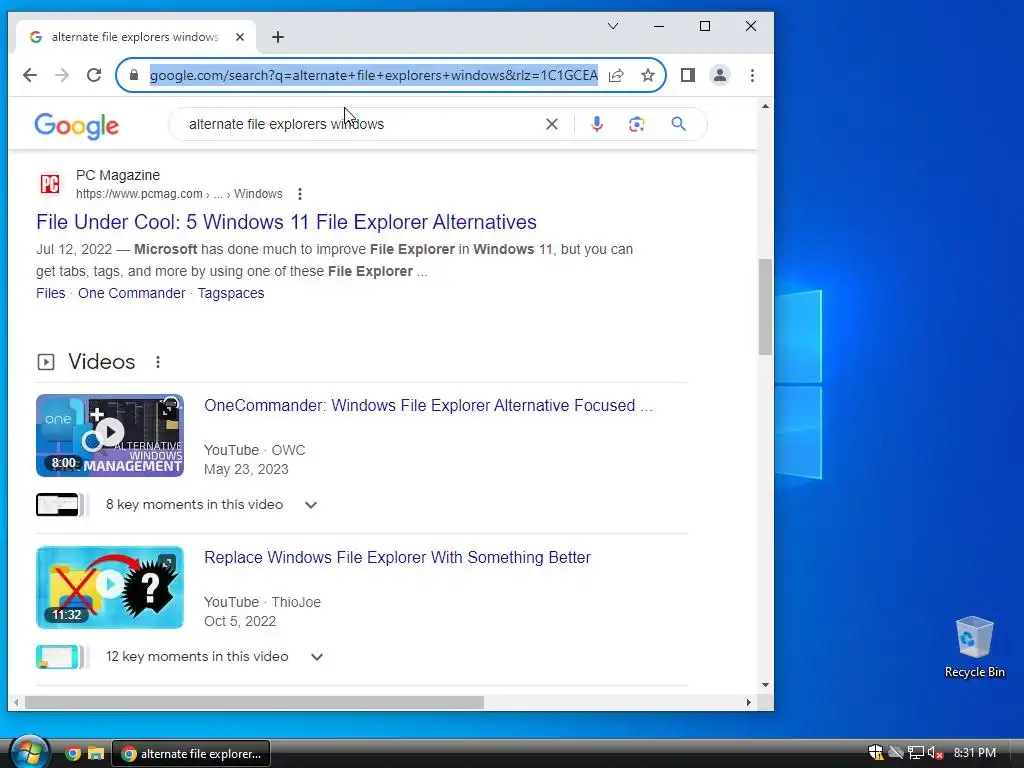
Task: Open more options for PC Magazine result
Action: tap(300, 194)
